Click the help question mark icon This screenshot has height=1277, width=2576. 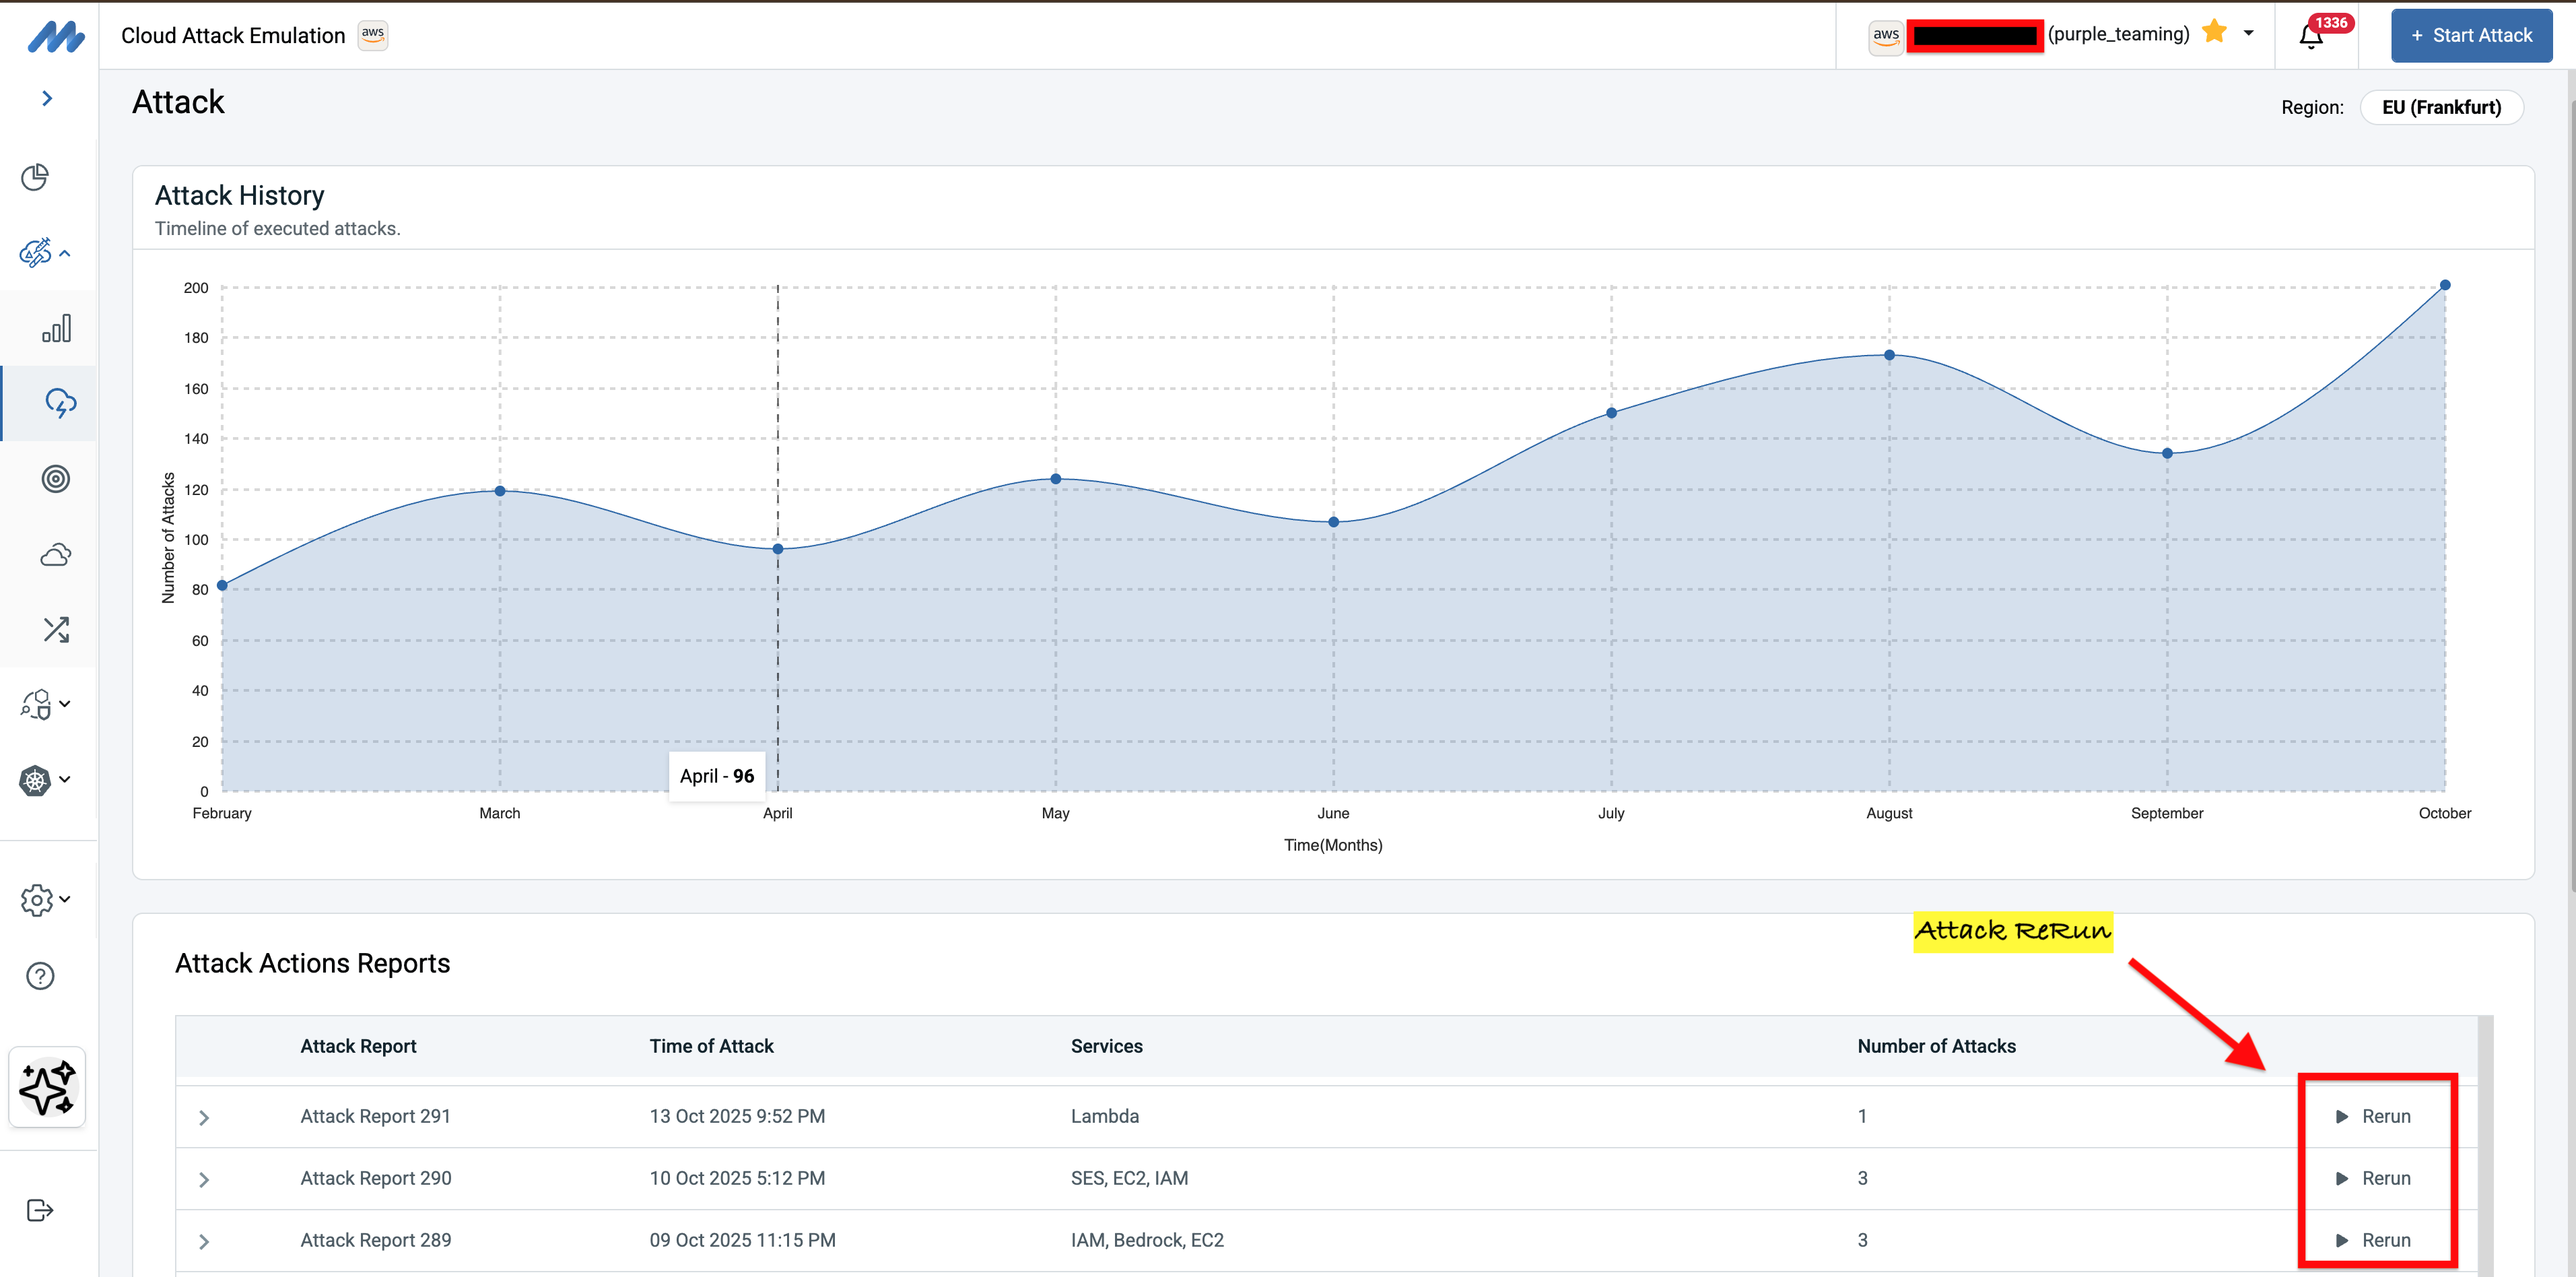[40, 976]
